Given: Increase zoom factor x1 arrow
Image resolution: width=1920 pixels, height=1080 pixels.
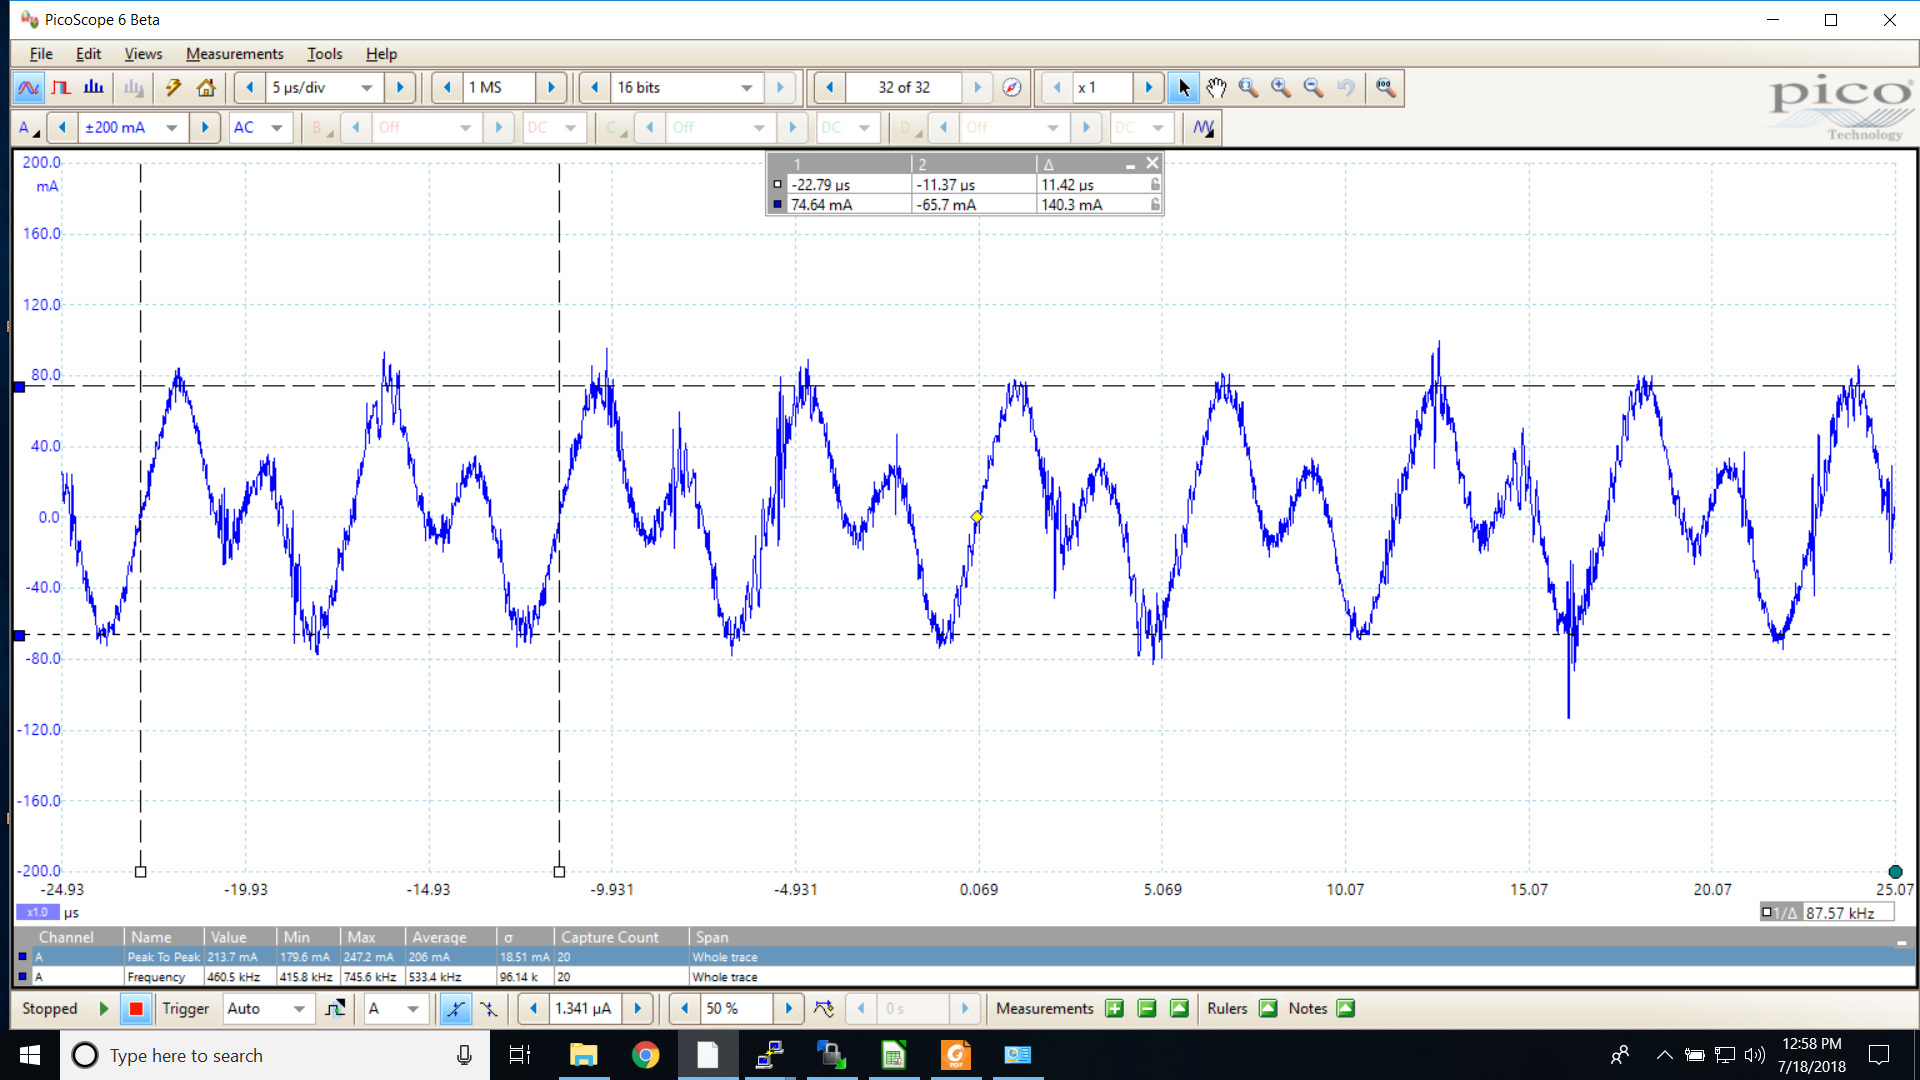Looking at the screenshot, I should 1149,88.
